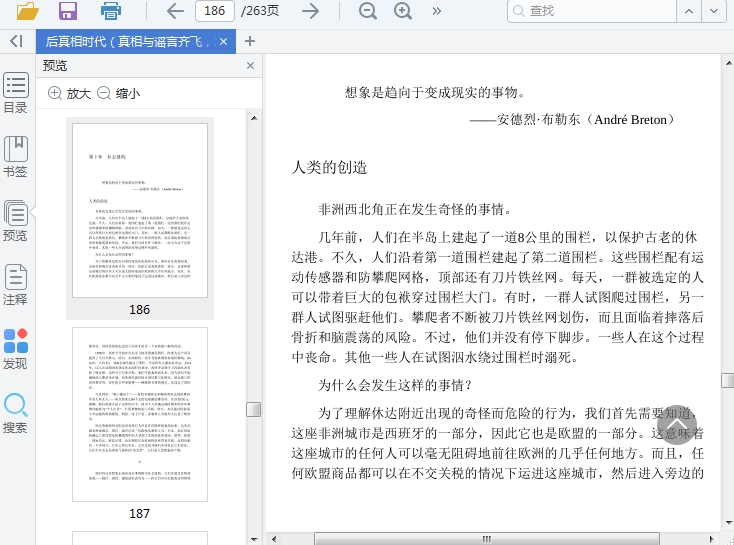Click the attribution text André Breton
The width and height of the screenshot is (734, 545).
click(630, 119)
